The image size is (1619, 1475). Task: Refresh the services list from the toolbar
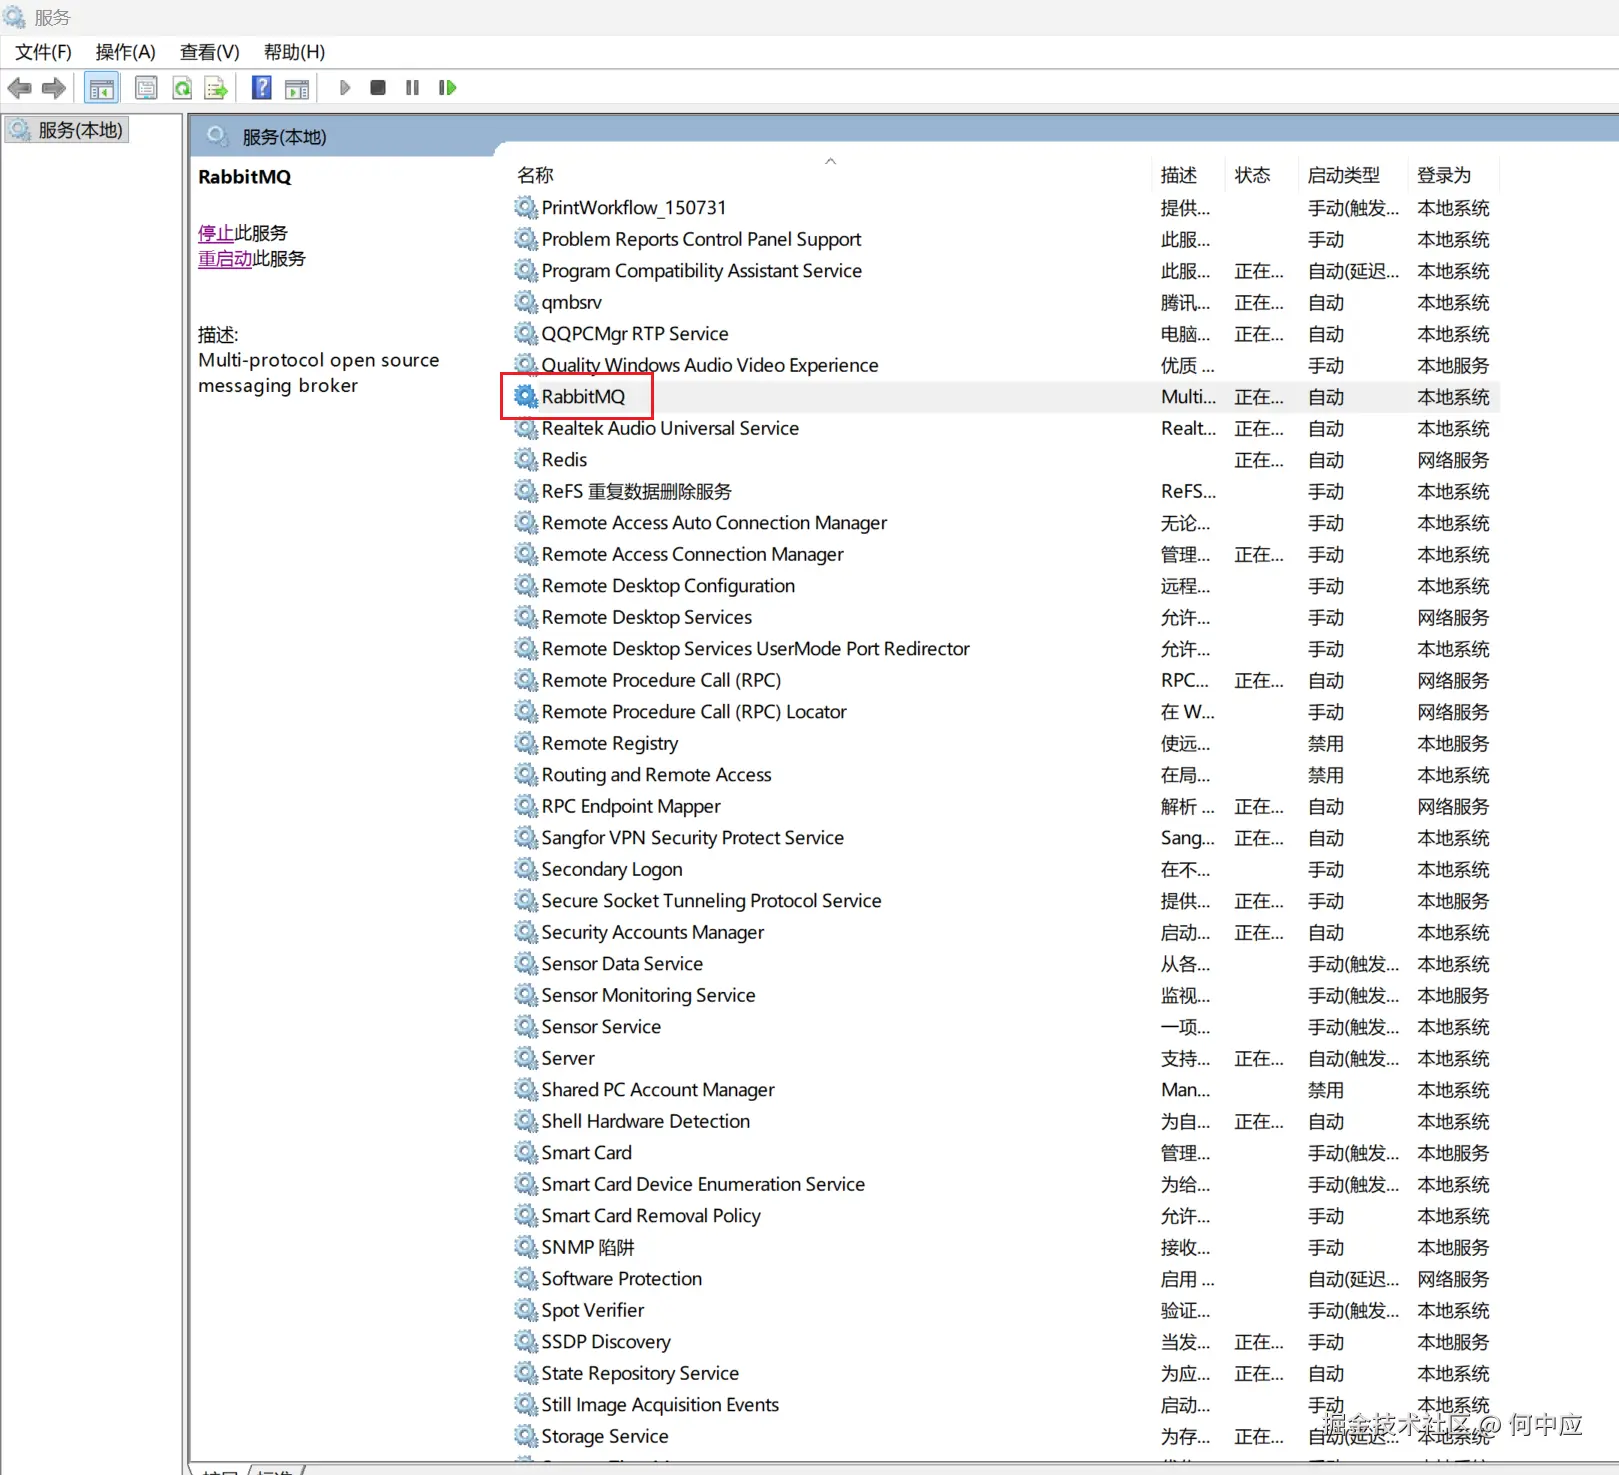pyautogui.click(x=182, y=88)
